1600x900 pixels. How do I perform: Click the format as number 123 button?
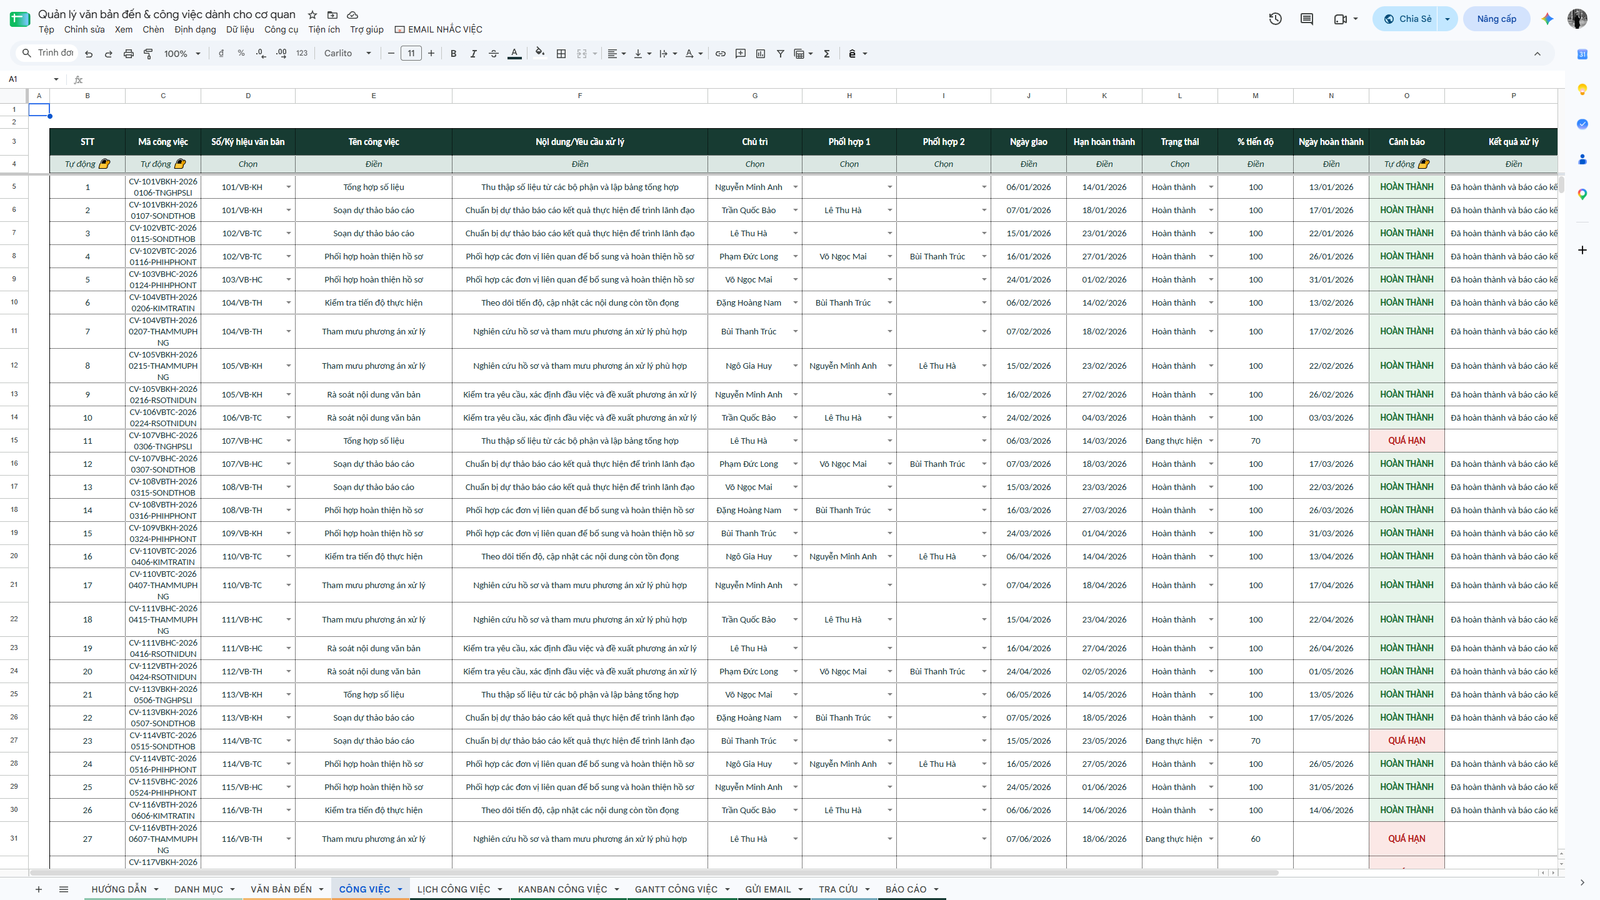click(x=302, y=54)
